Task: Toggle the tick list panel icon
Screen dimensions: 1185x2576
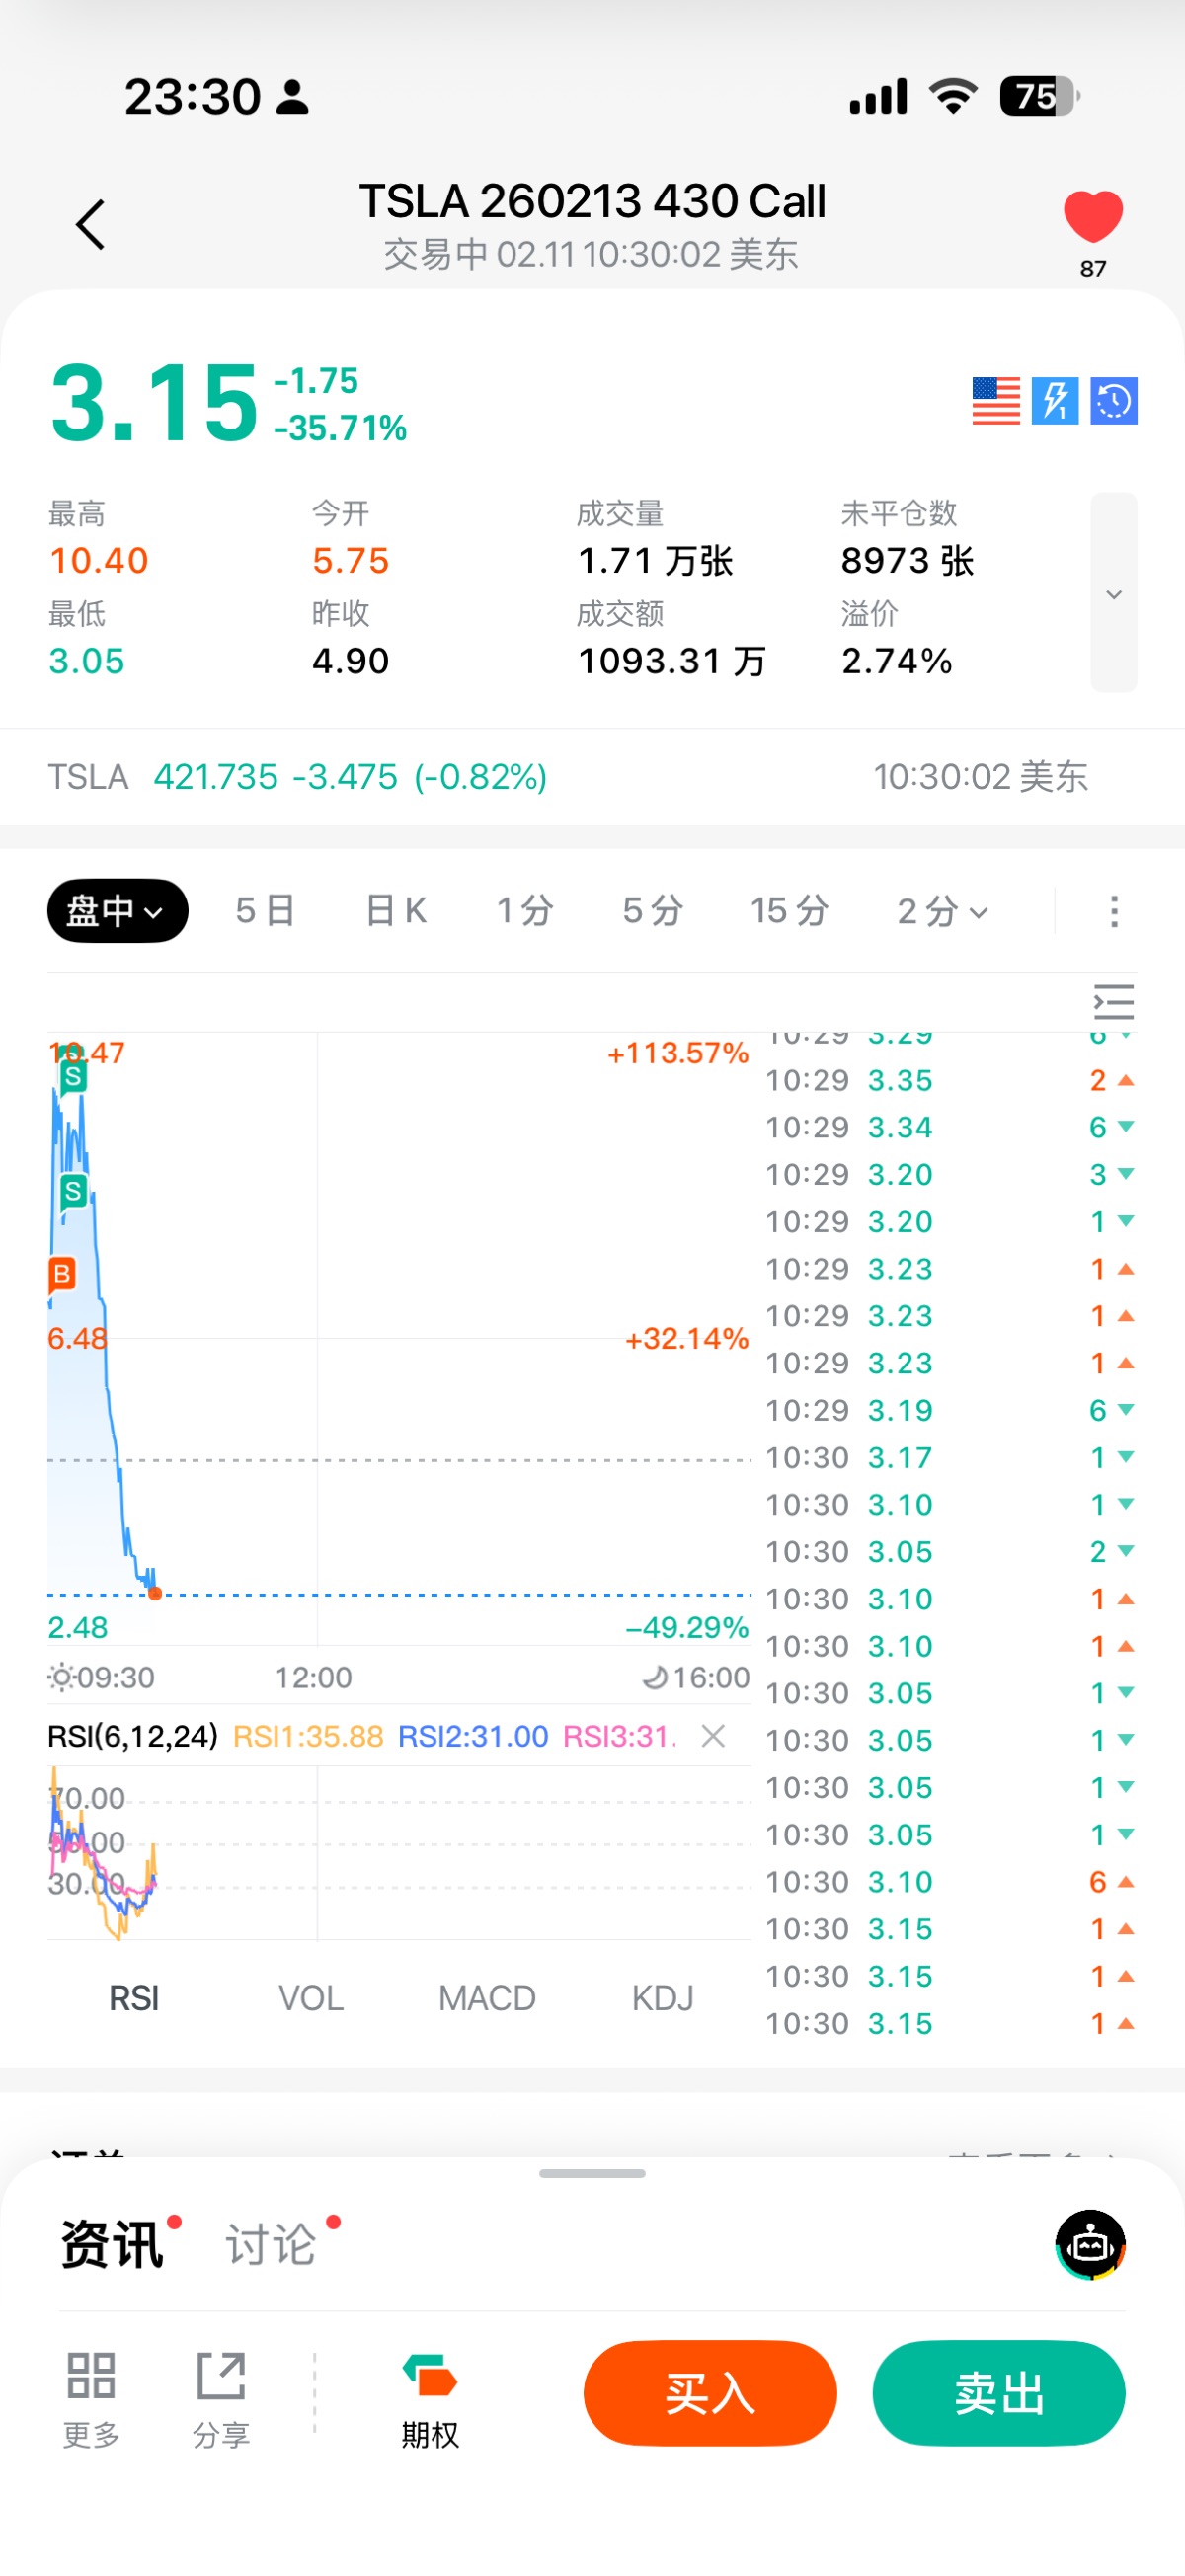Action: pyautogui.click(x=1113, y=1001)
